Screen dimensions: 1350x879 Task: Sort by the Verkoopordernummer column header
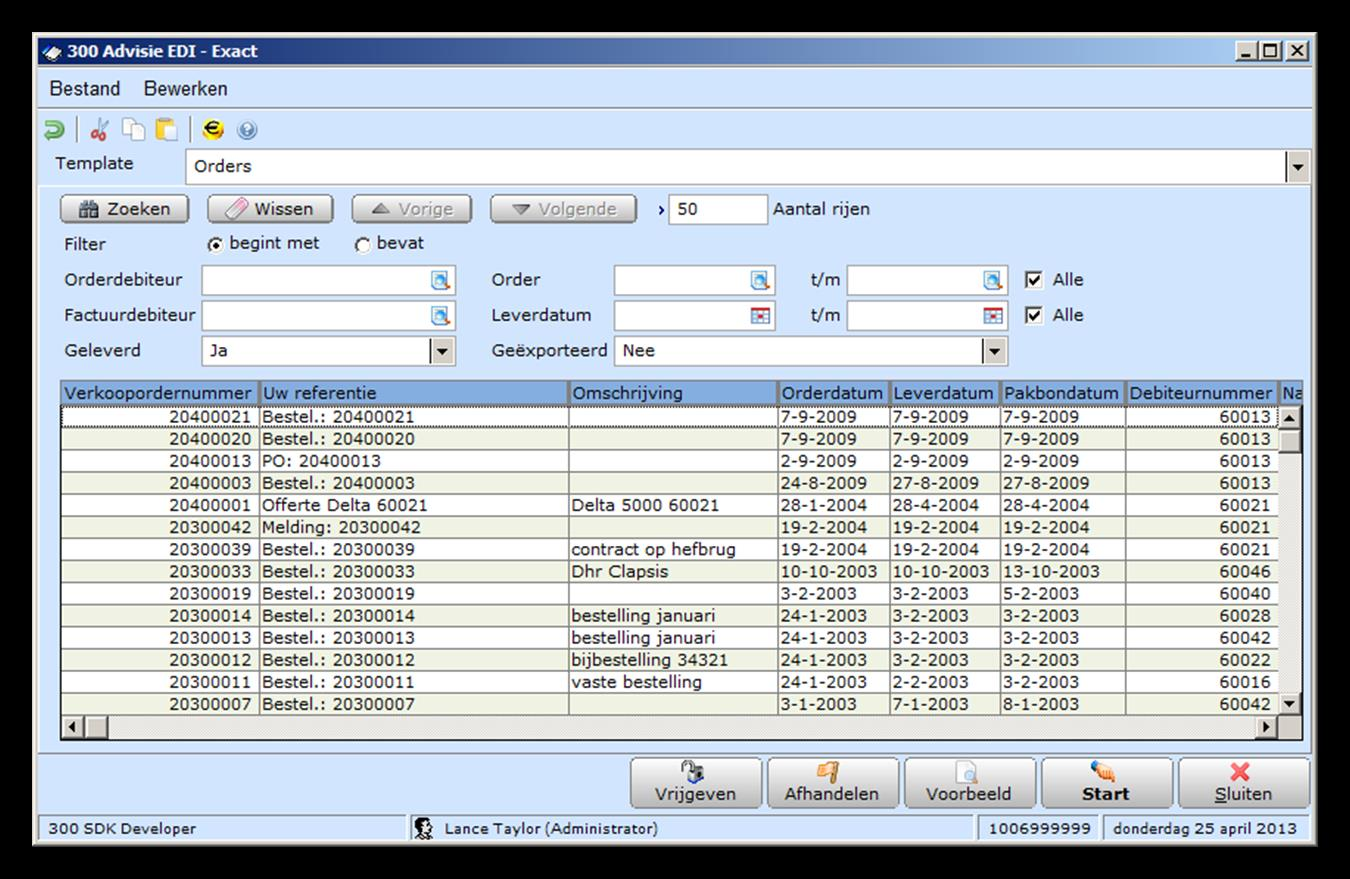pyautogui.click(x=160, y=393)
